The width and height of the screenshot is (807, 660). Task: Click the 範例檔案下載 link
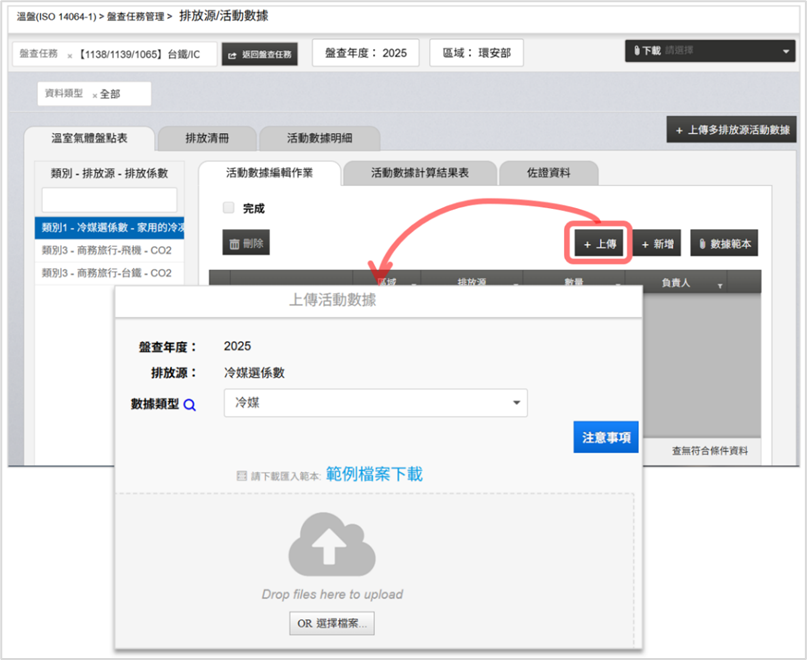tap(374, 474)
